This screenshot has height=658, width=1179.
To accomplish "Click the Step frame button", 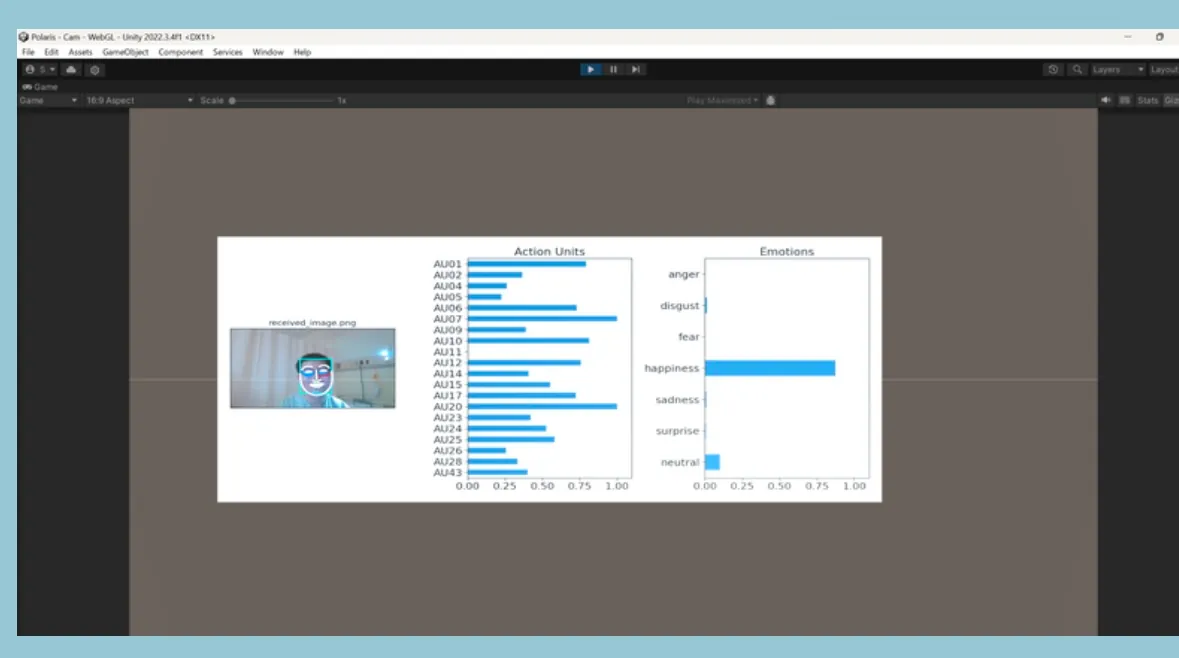I will (635, 70).
